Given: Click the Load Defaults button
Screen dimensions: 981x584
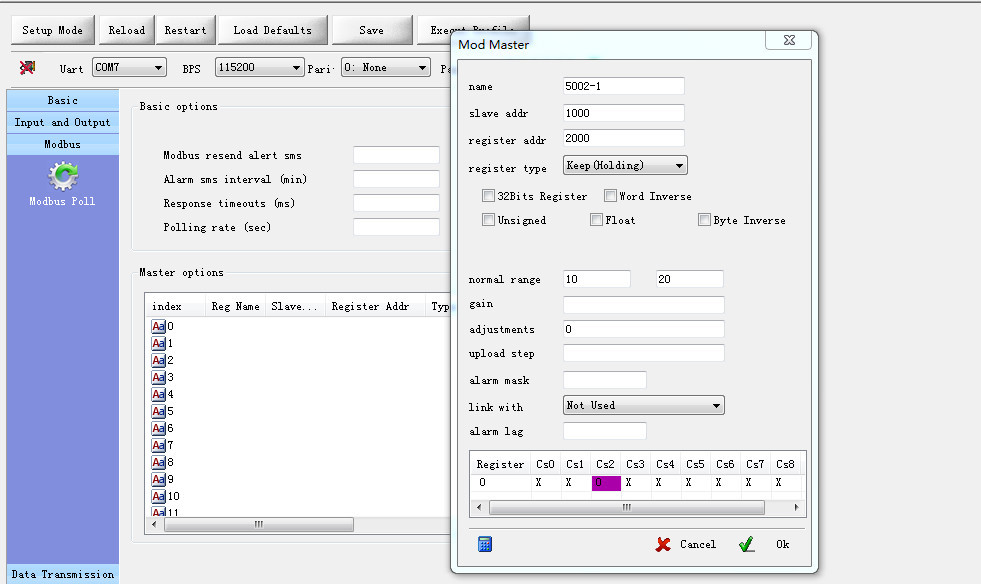Looking at the screenshot, I should [x=272, y=30].
